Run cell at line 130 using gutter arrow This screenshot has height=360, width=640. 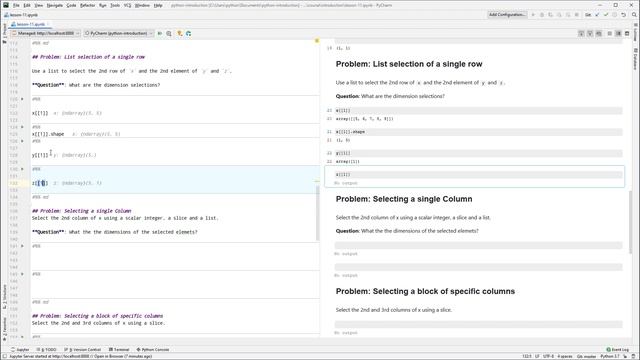(x=22, y=169)
